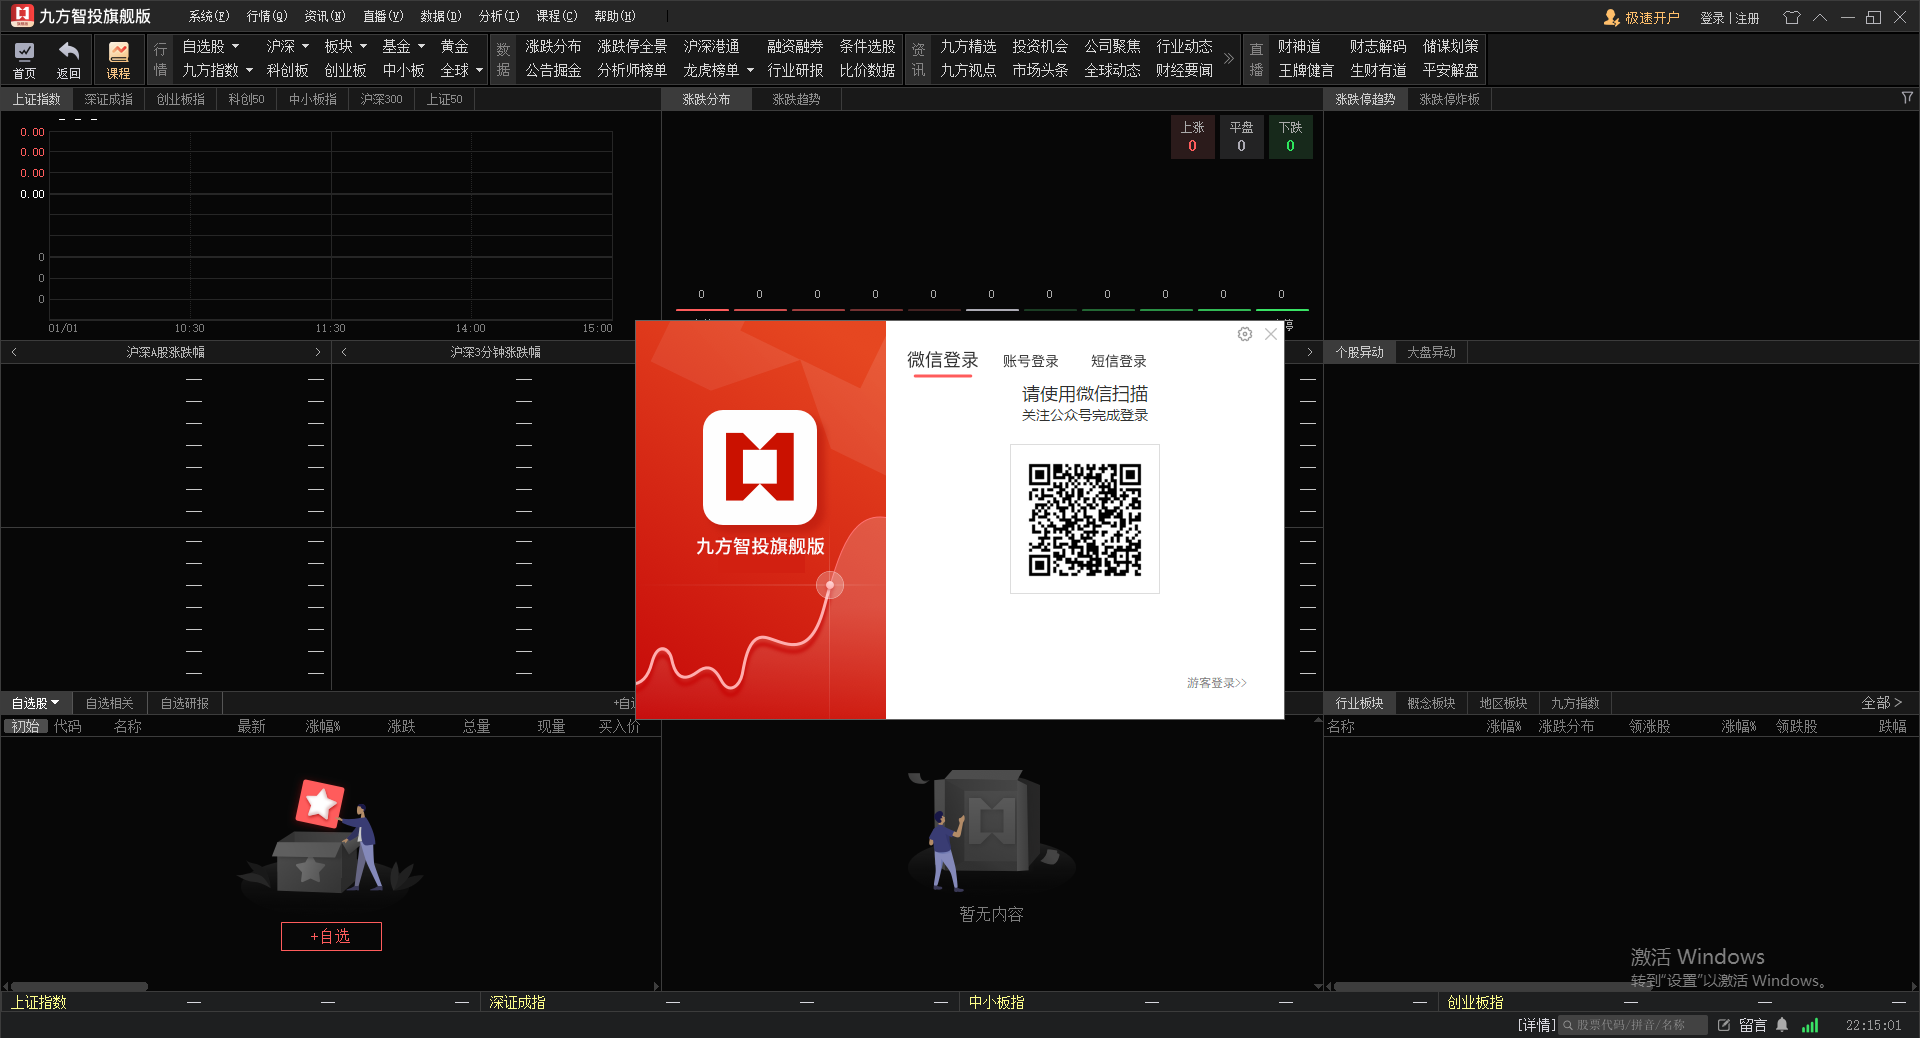Open 条件选股 in the toolbar
This screenshot has width=1920, height=1038.
coord(867,46)
